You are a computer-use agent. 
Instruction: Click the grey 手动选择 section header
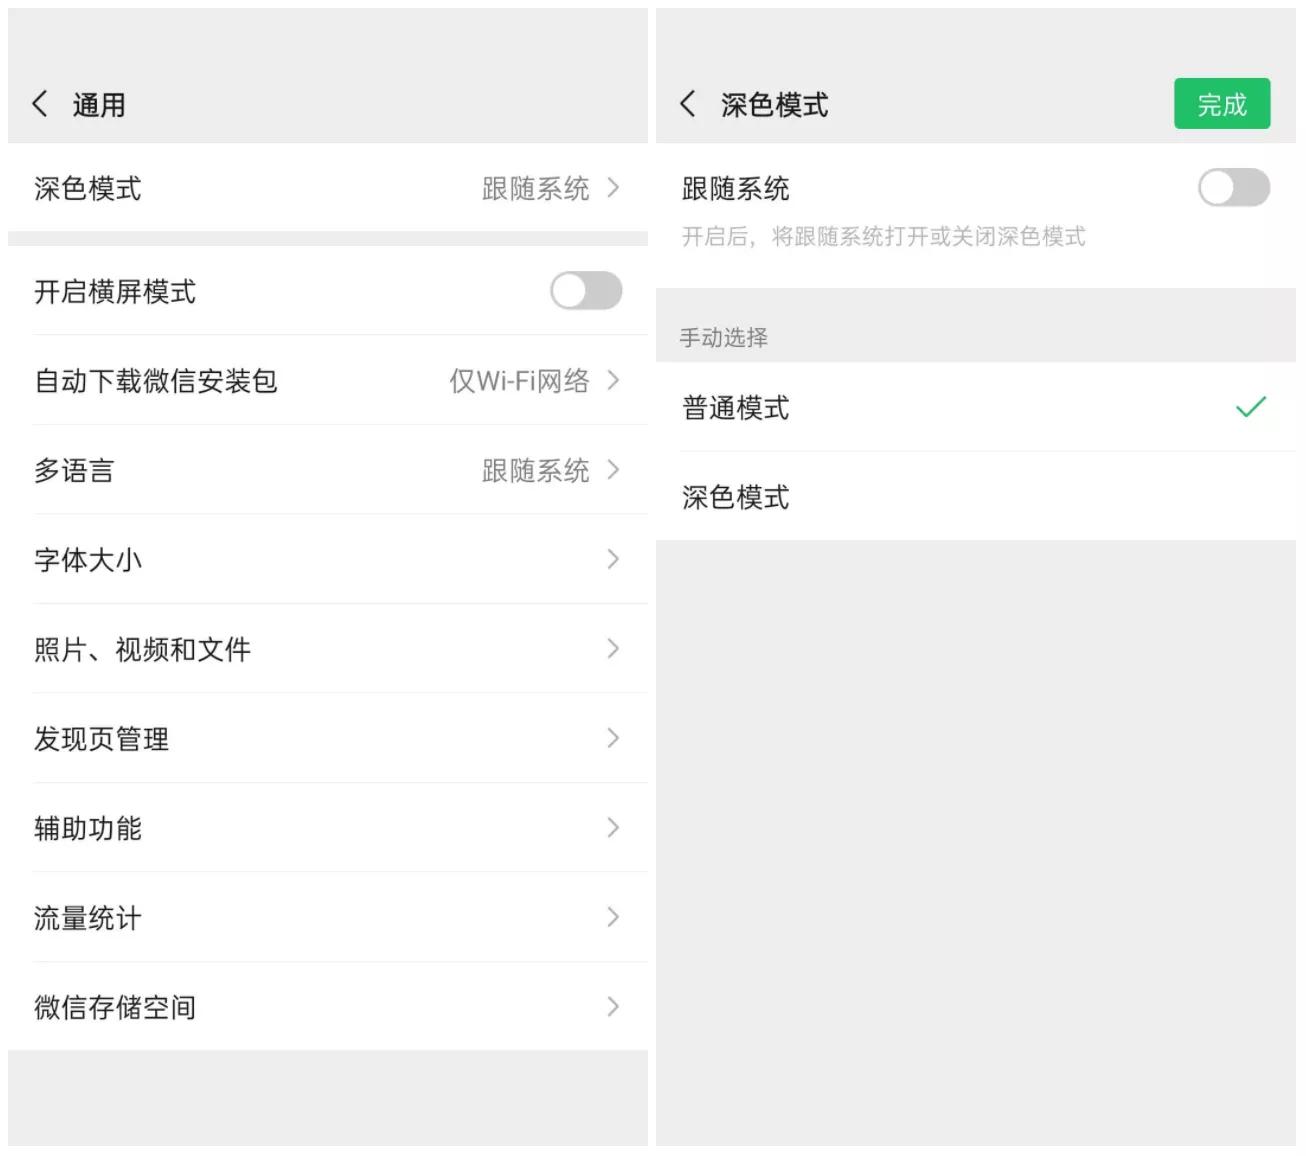[723, 337]
